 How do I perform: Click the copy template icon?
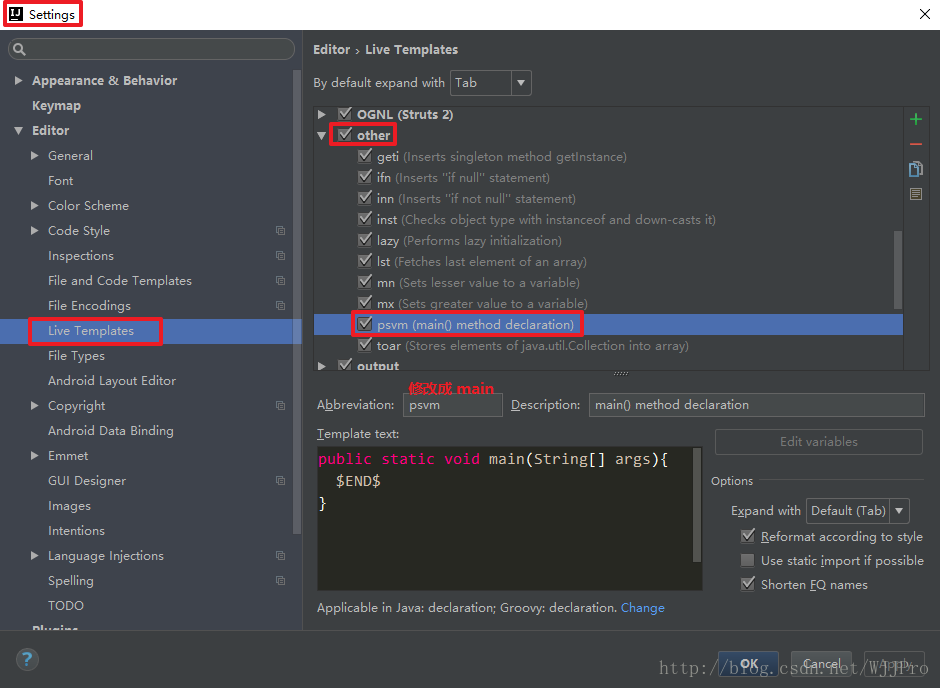click(x=915, y=169)
